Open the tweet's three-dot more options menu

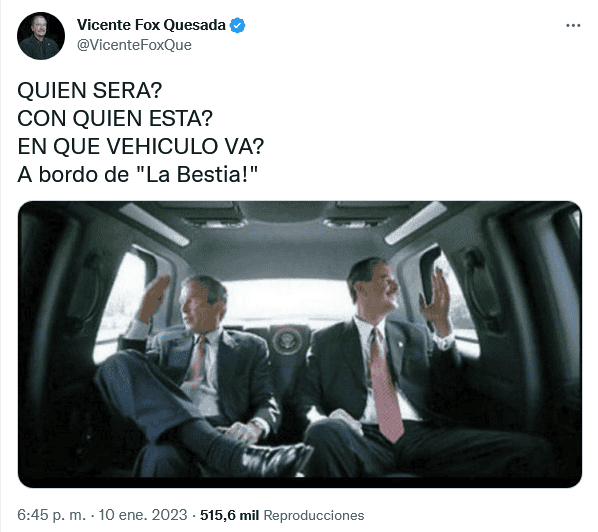(573, 26)
